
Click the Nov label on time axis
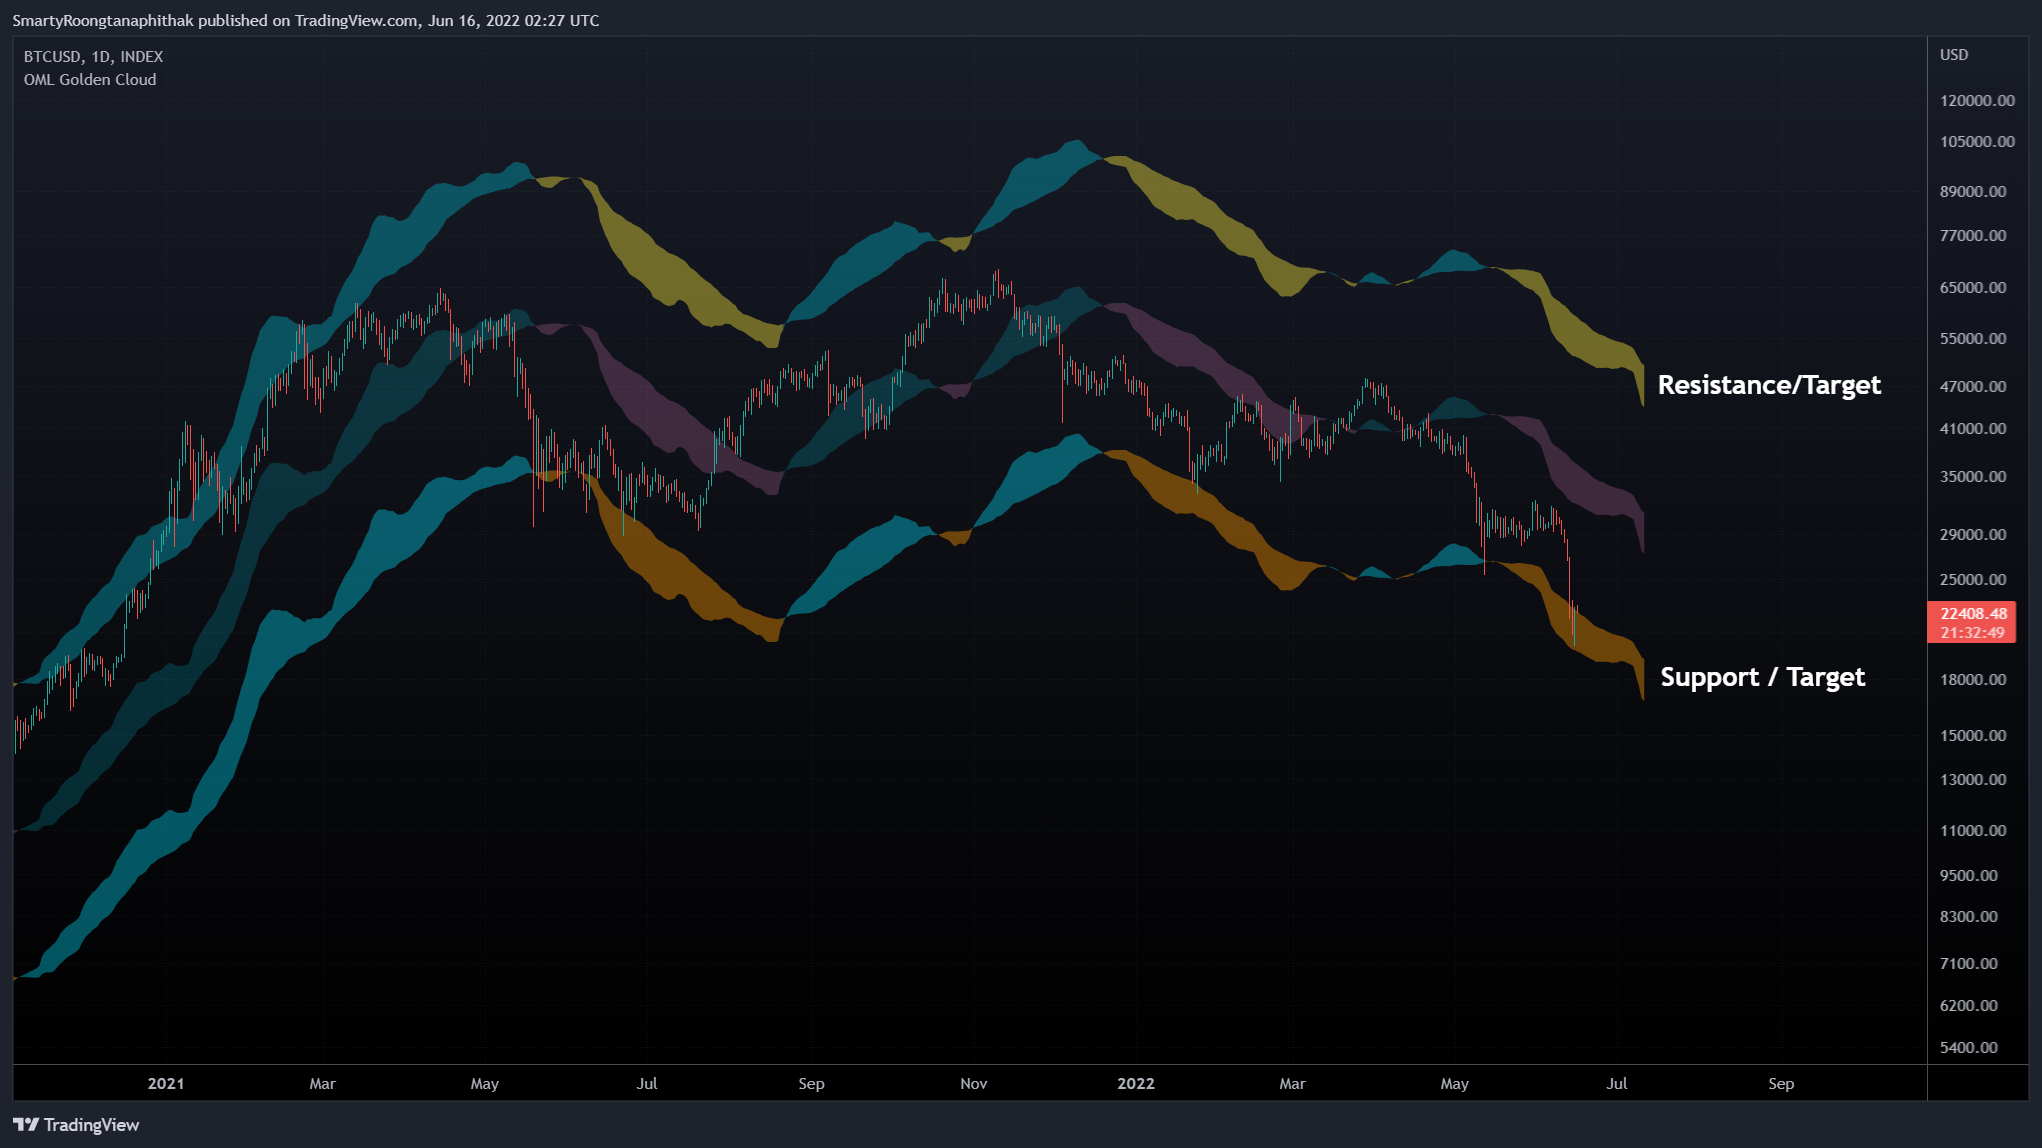point(974,1084)
